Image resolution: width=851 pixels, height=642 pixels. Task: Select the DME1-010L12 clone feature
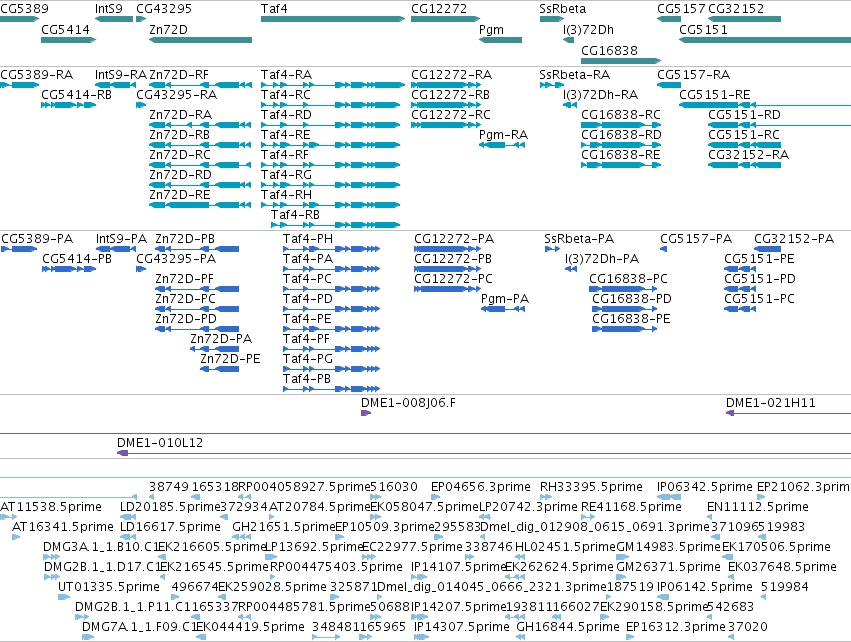(x=484, y=453)
